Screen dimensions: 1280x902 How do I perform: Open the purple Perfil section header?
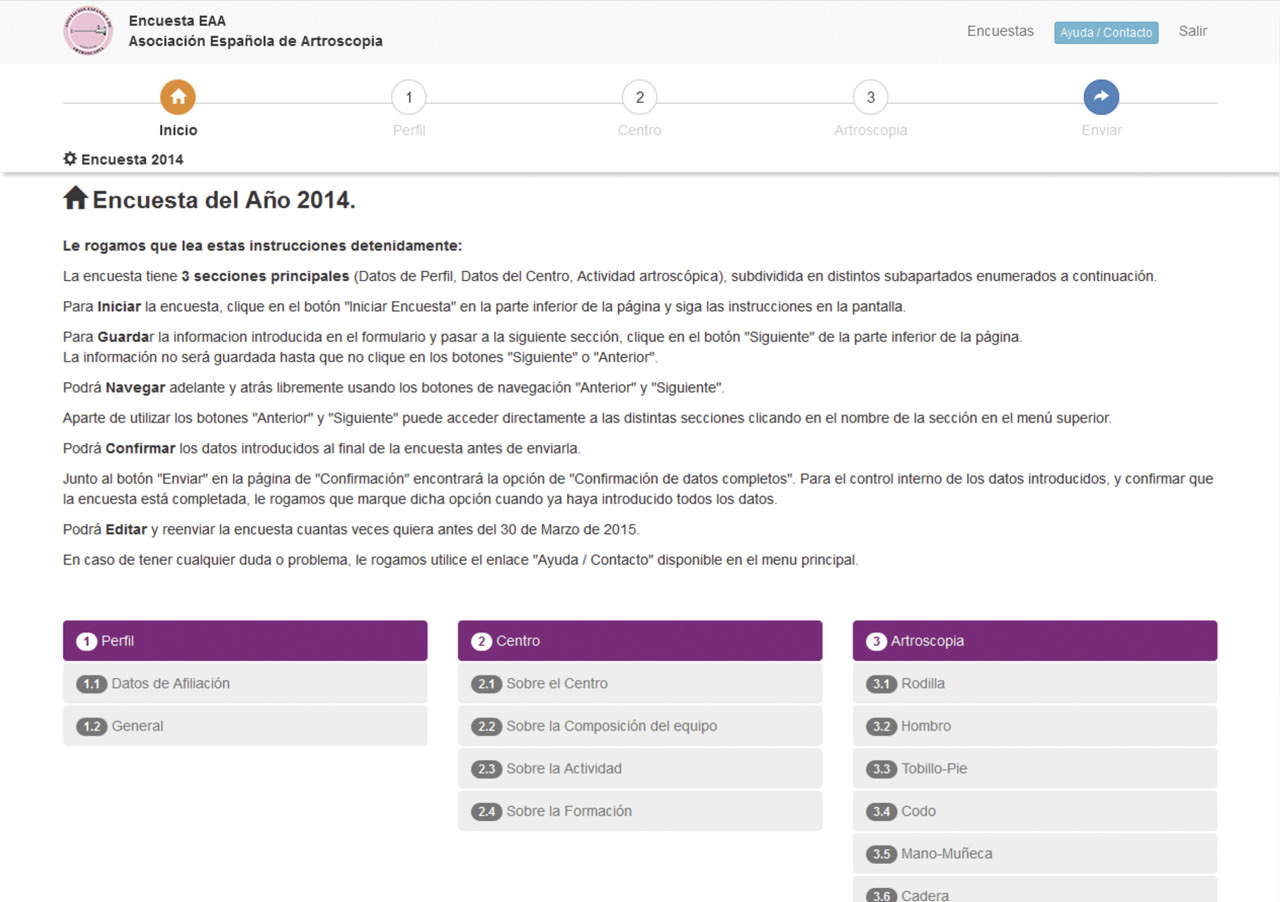click(x=245, y=641)
